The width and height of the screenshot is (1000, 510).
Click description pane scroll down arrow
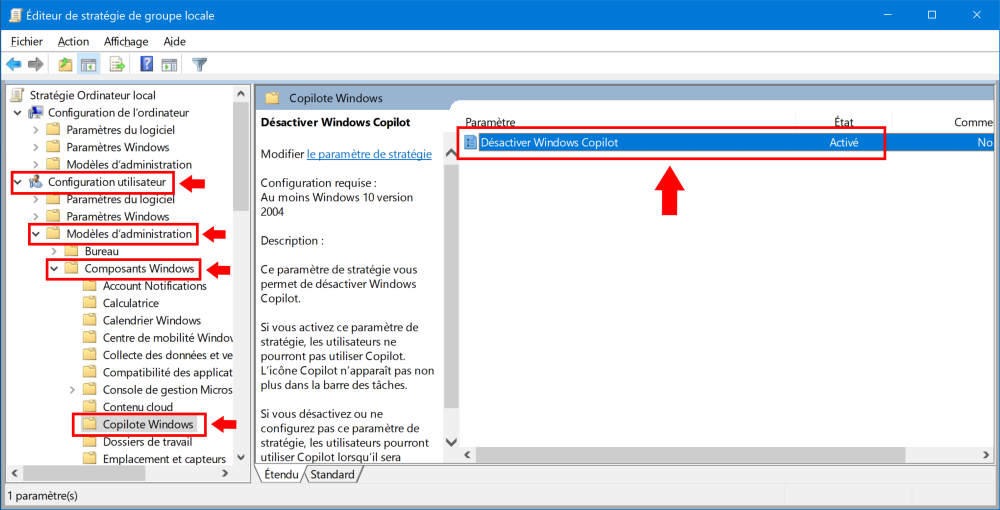point(452,442)
